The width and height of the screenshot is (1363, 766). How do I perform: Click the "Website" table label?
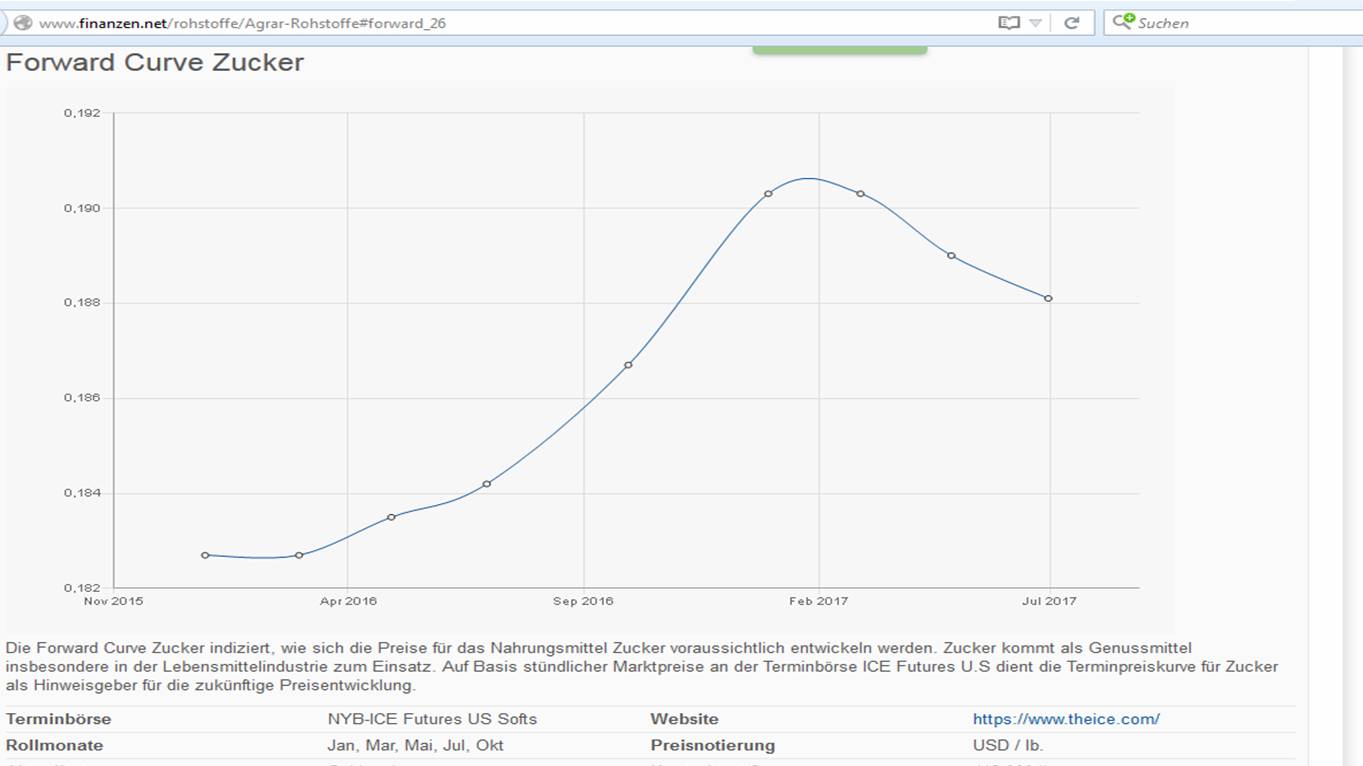click(x=684, y=719)
